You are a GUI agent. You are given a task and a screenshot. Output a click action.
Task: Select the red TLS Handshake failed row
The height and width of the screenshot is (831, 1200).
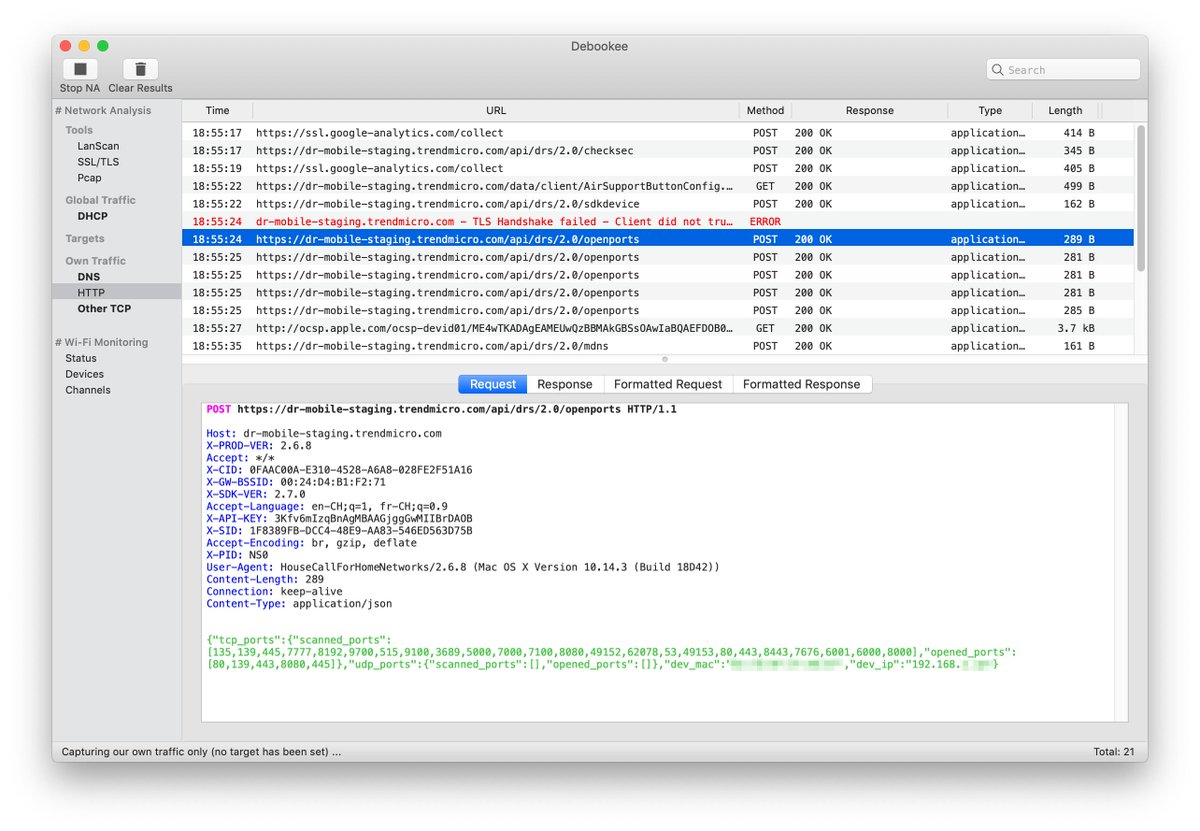[659, 222]
